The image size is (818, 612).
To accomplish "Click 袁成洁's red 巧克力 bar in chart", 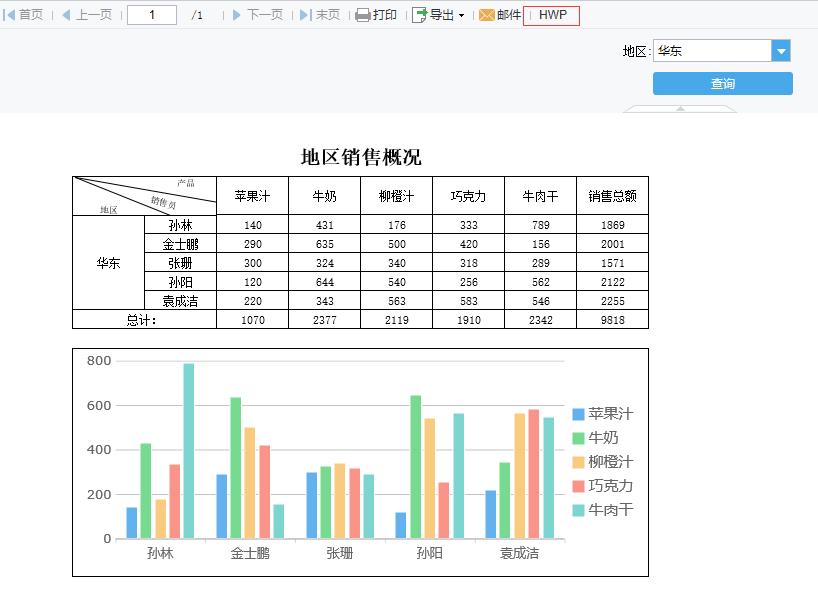I will pyautogui.click(x=534, y=474).
